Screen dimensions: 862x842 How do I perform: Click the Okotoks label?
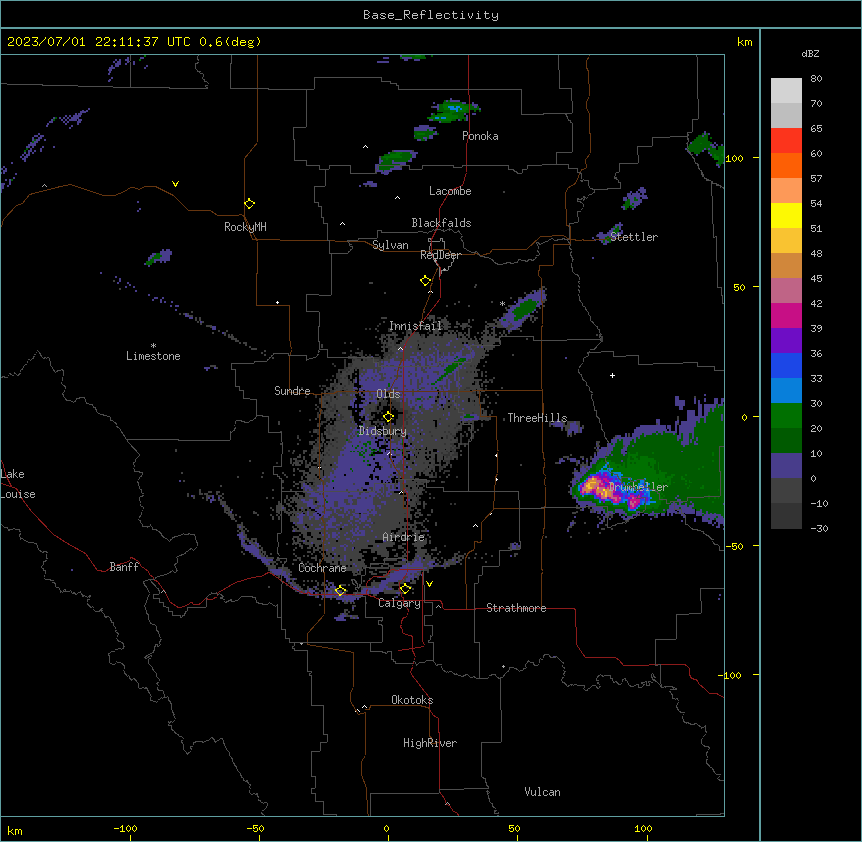point(412,700)
